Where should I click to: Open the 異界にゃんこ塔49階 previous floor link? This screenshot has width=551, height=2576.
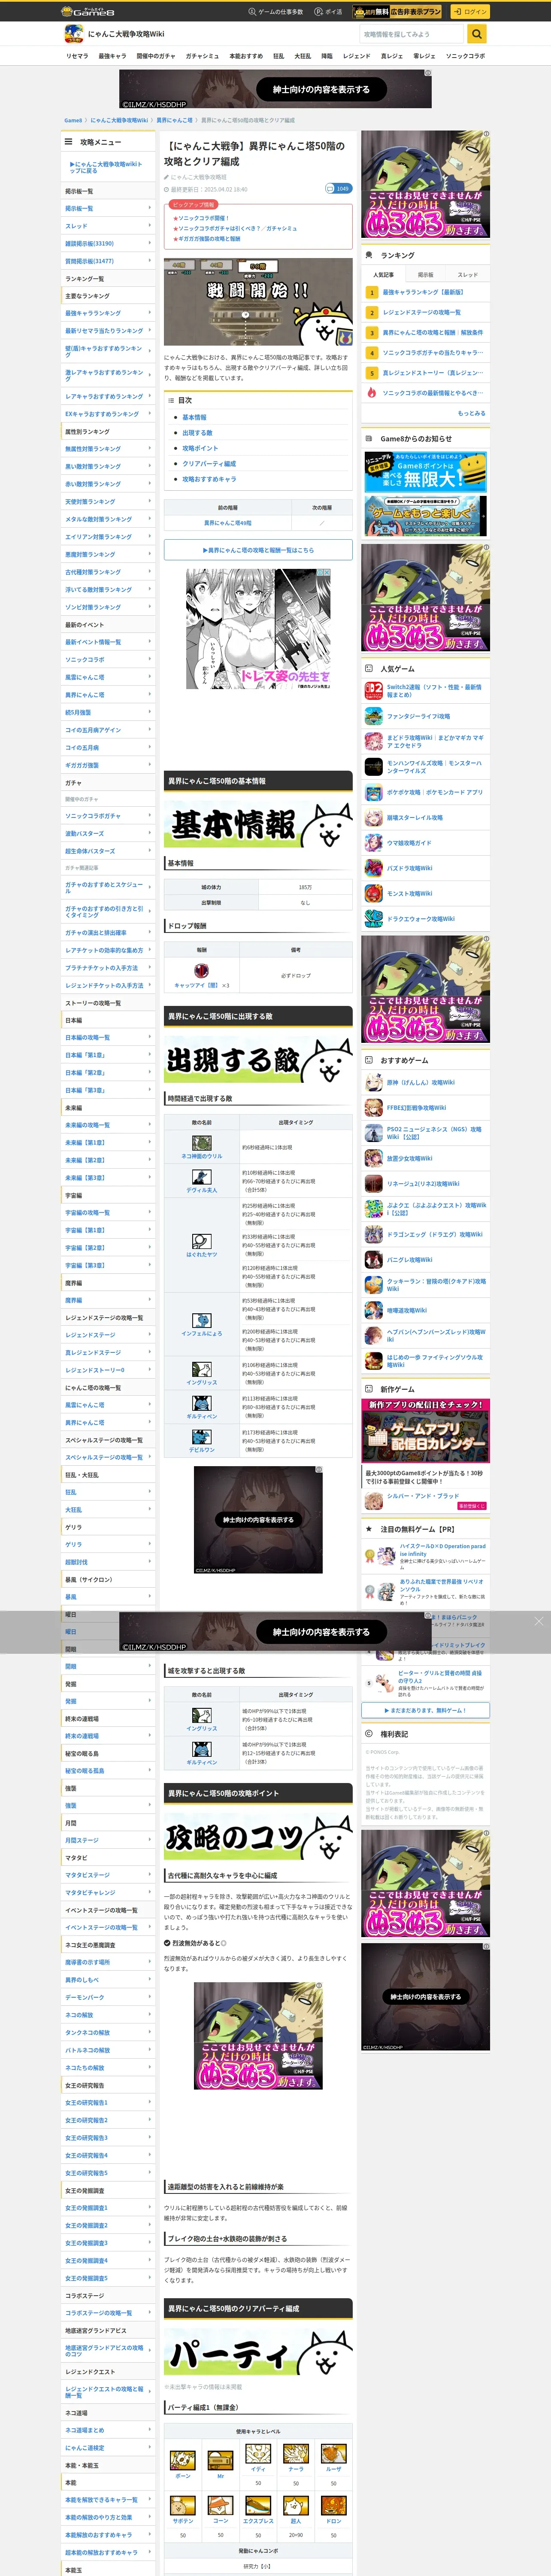[x=228, y=522]
